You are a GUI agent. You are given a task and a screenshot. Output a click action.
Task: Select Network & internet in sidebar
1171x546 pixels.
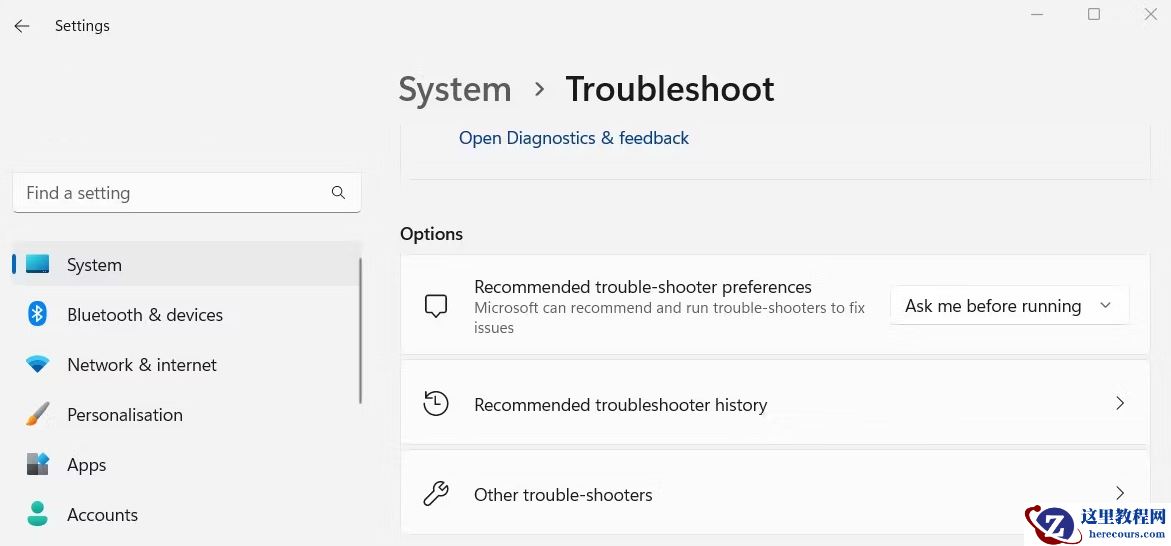pos(142,365)
